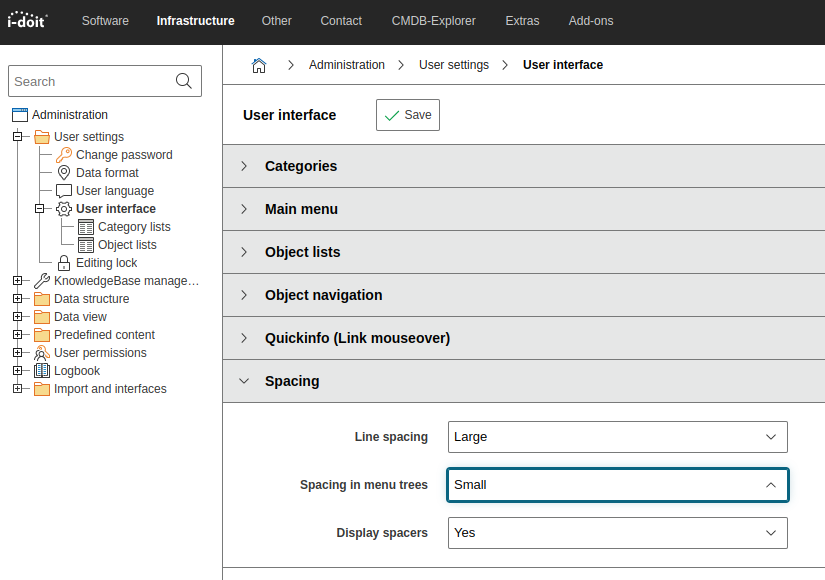Click the Change password key icon
This screenshot has width=825, height=580.
64,155
